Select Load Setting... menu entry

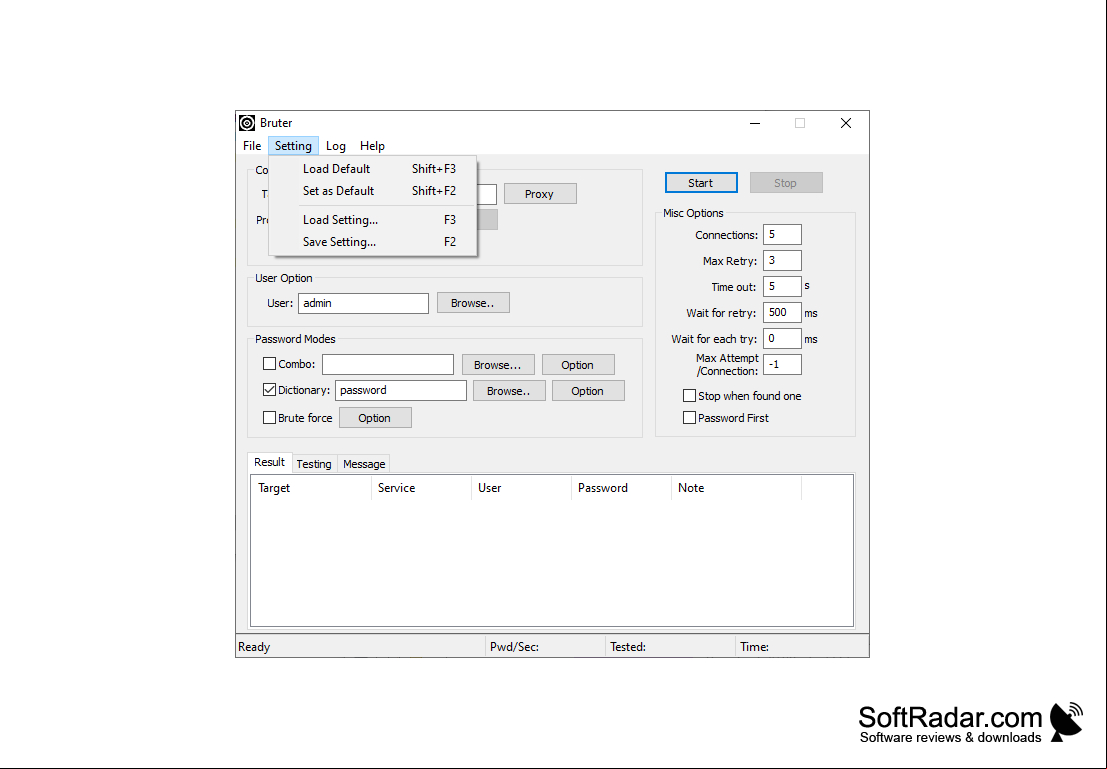point(373,220)
